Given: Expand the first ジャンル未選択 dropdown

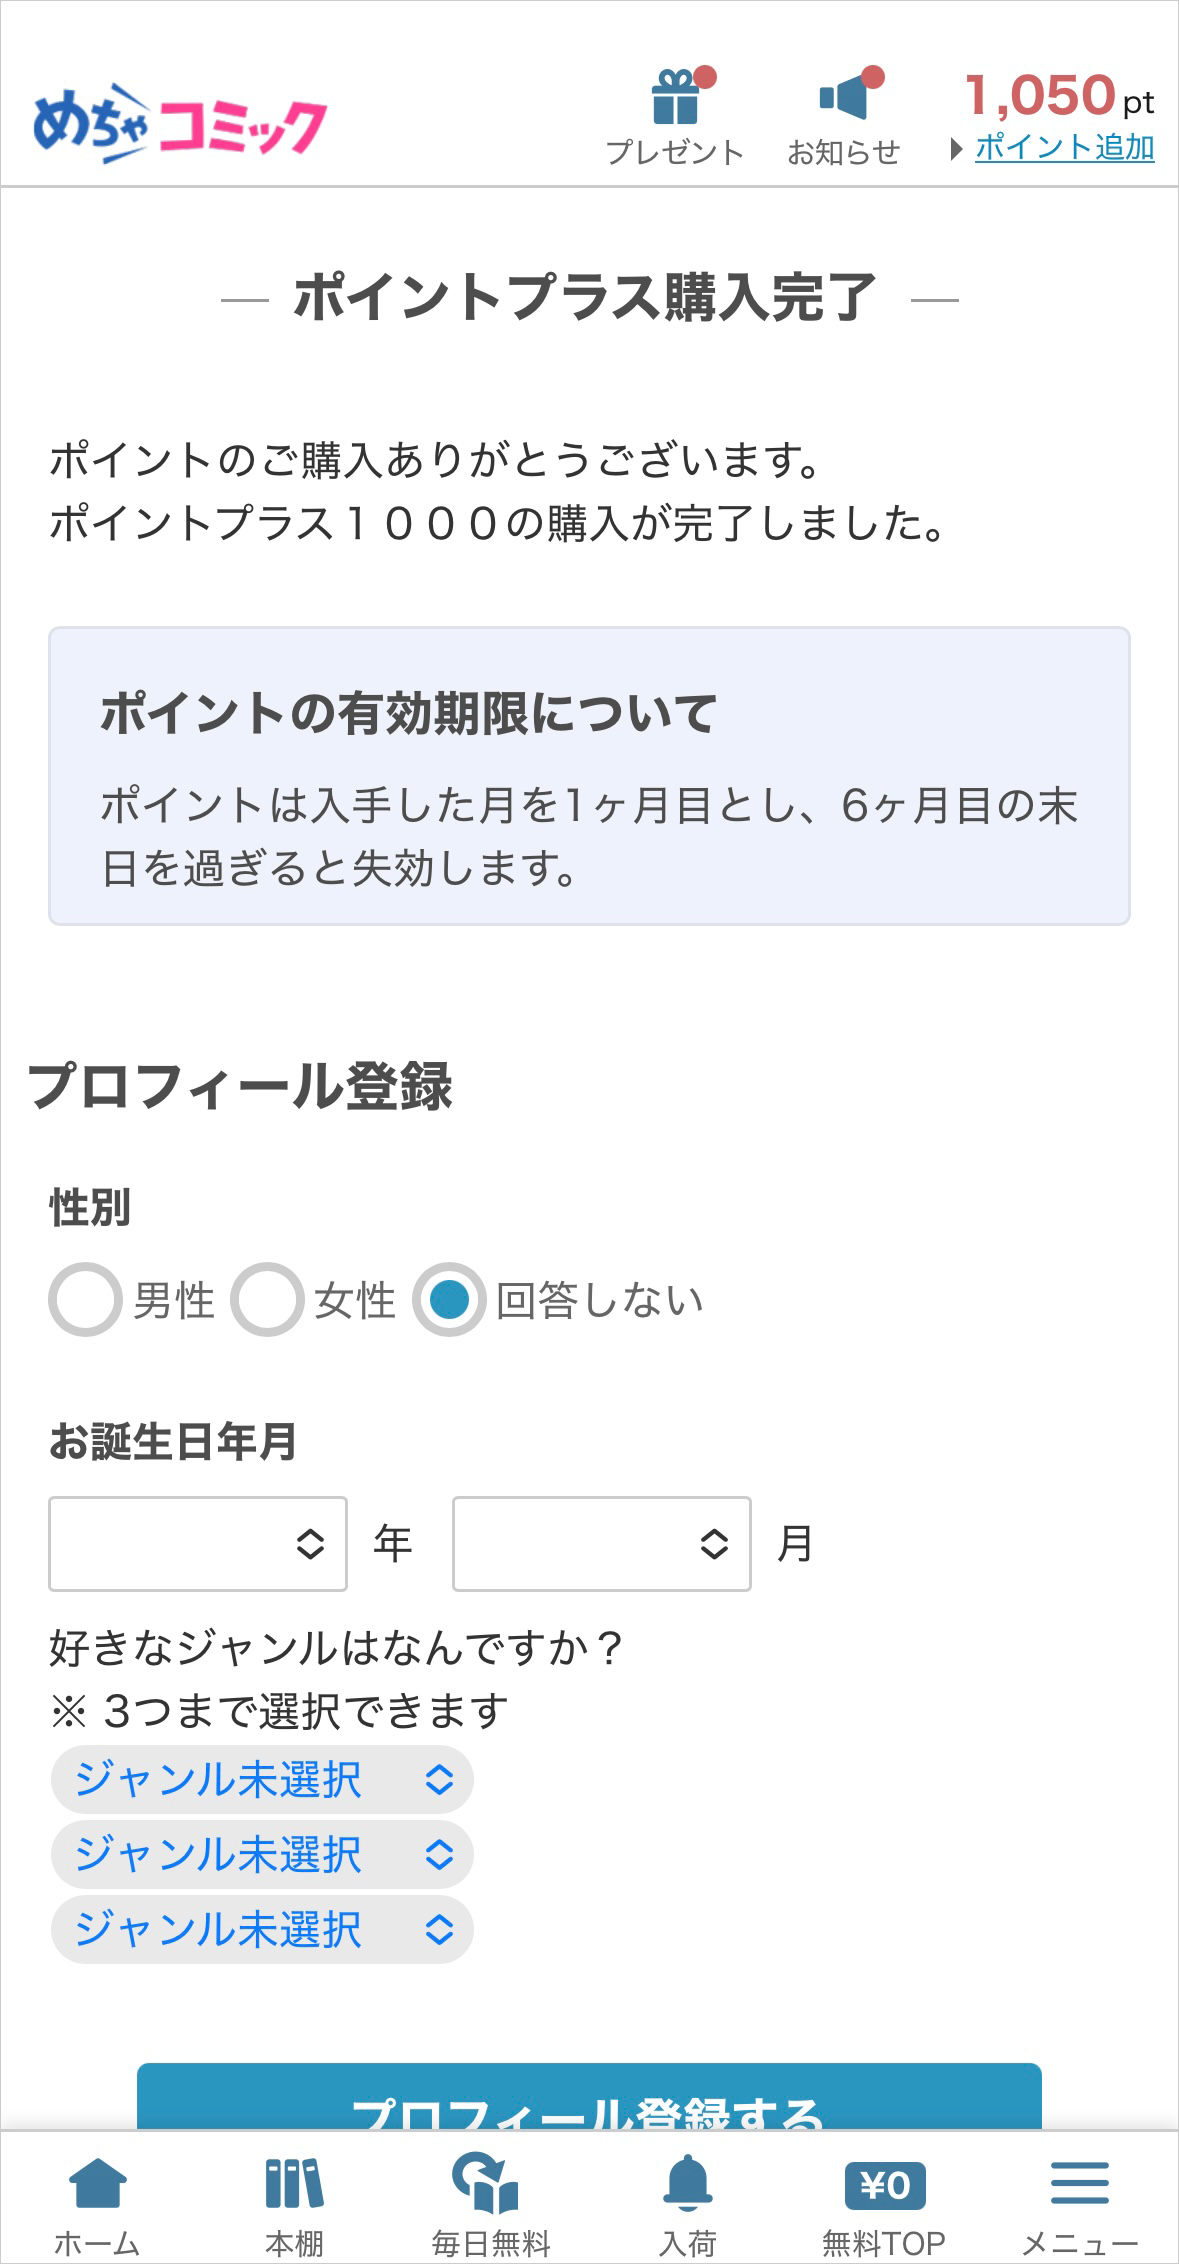Looking at the screenshot, I should pos(262,1780).
